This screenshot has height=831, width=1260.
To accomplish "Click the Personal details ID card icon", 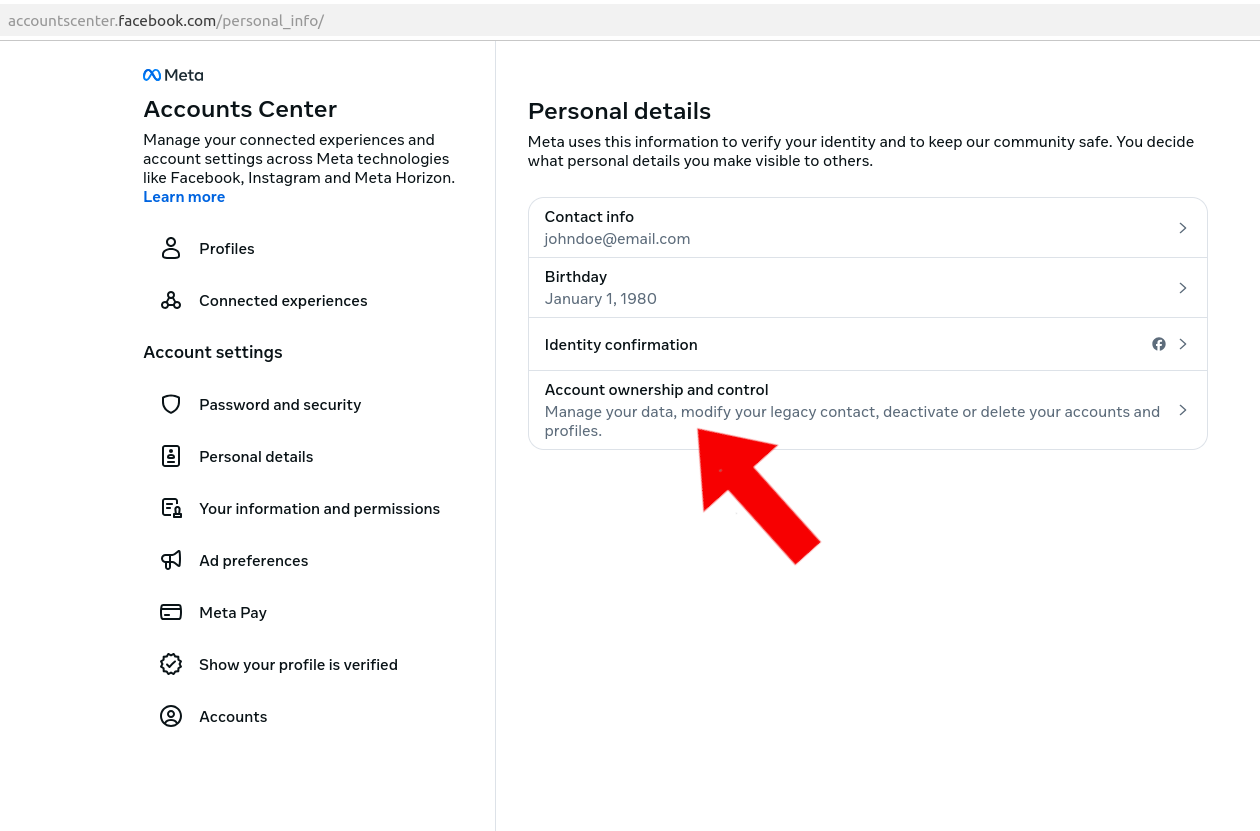I will (171, 456).
